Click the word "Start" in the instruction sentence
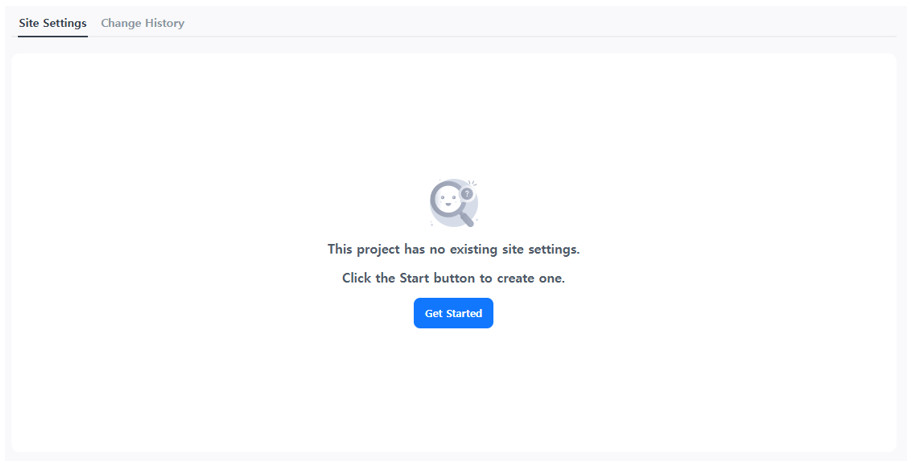Image resolution: width=909 pixels, height=463 pixels. (414, 278)
